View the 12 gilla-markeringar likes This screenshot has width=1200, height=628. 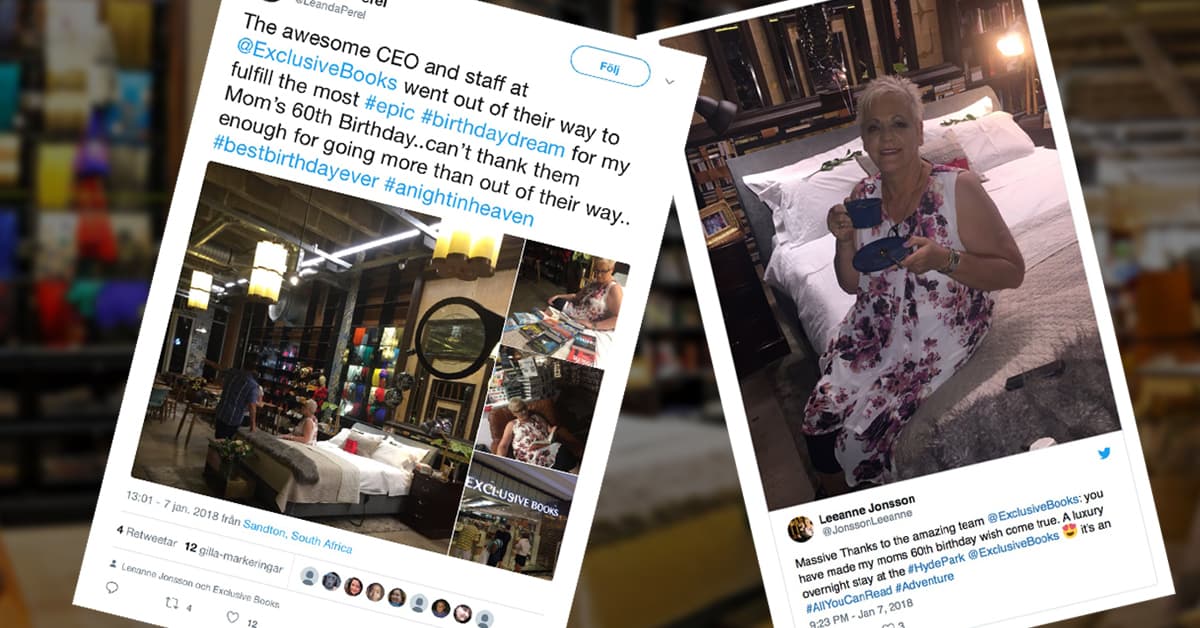[234, 556]
